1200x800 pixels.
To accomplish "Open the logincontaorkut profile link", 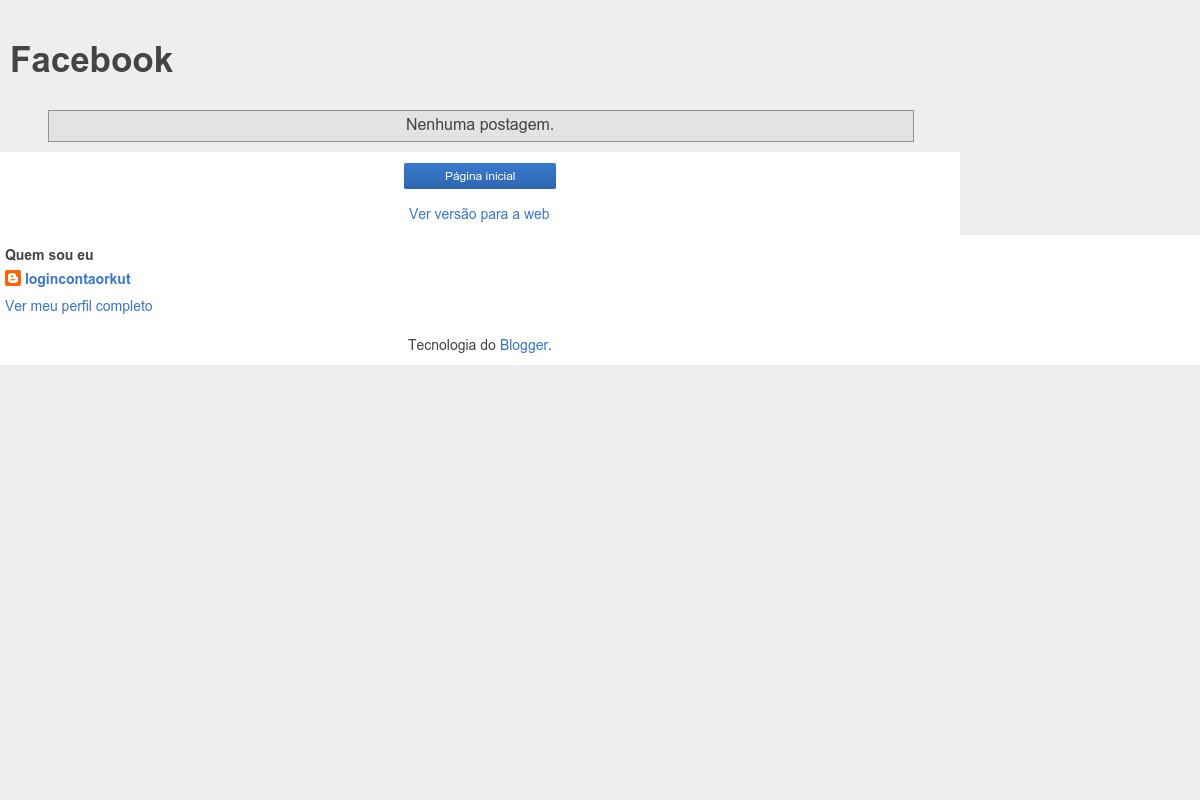I will (x=78, y=279).
